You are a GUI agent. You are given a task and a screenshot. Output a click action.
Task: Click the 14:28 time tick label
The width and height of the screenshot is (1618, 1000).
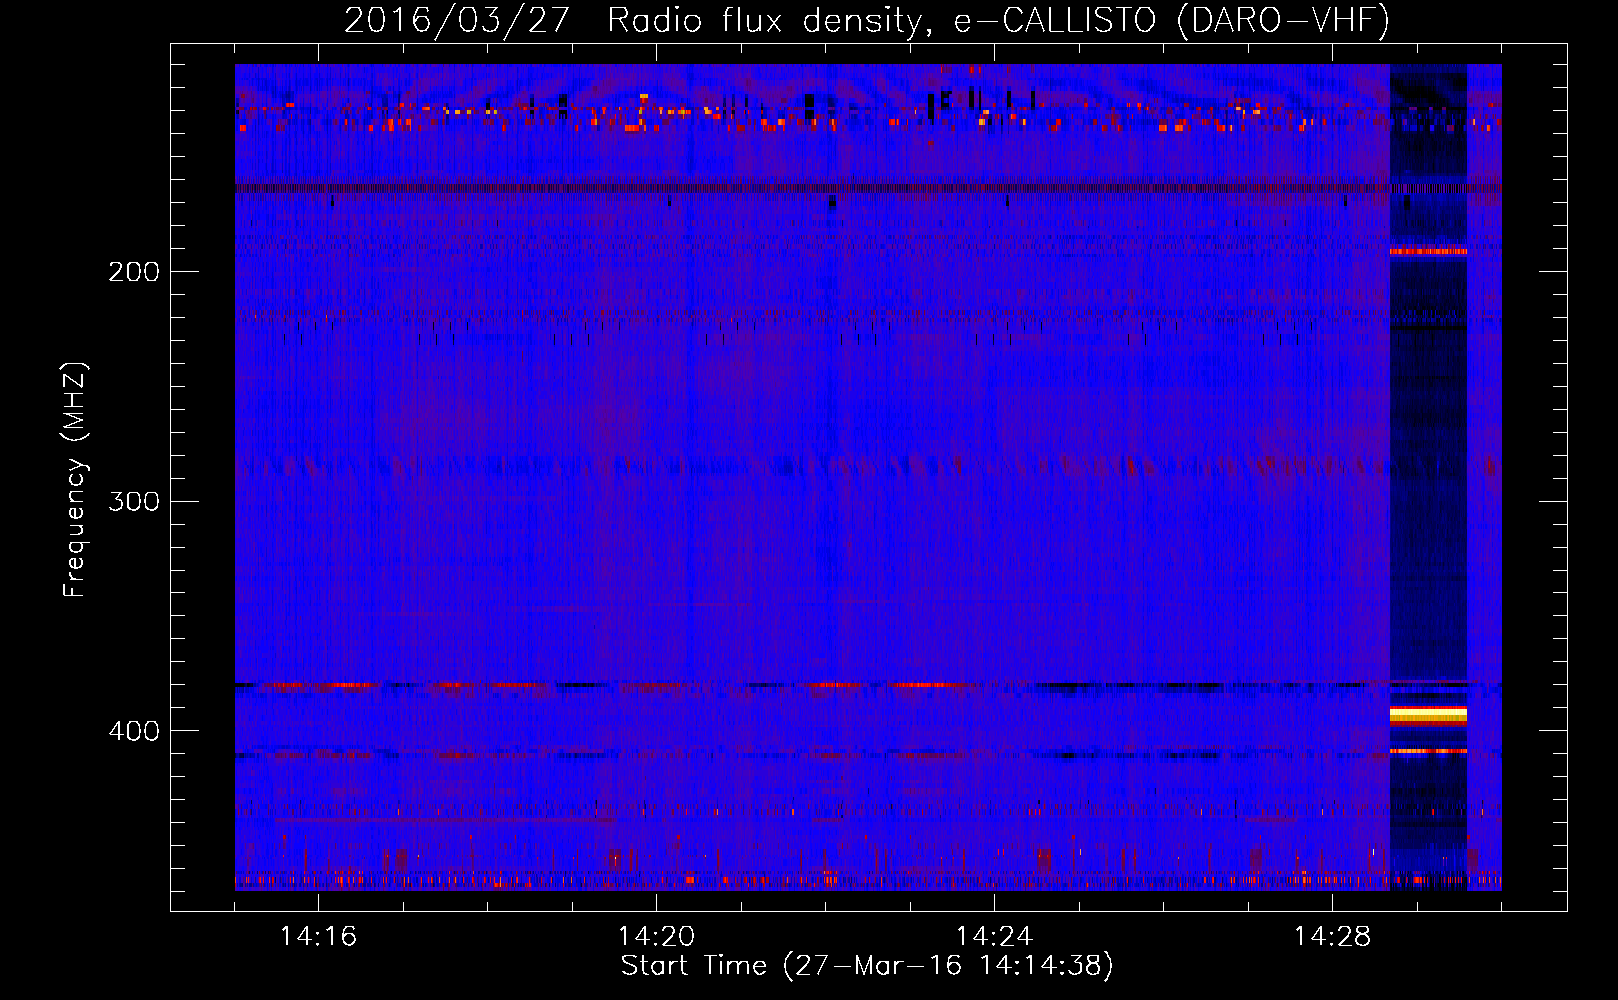click(x=1332, y=936)
